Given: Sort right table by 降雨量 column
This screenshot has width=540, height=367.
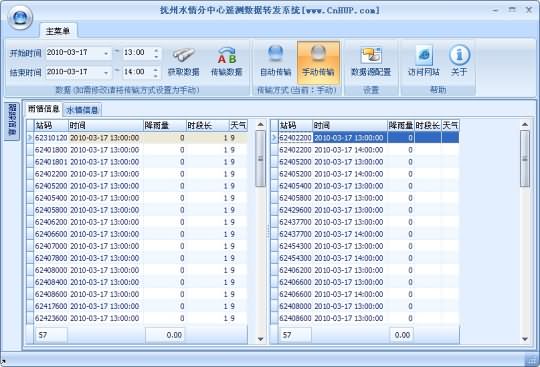Looking at the screenshot, I should (401, 125).
